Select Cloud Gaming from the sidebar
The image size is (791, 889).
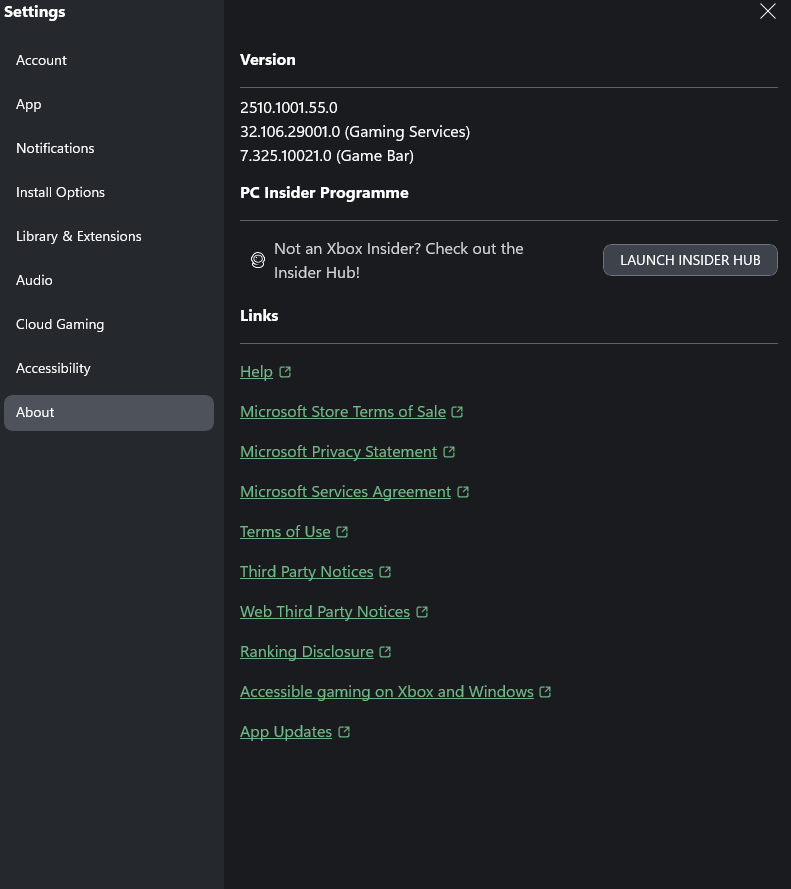pos(60,324)
